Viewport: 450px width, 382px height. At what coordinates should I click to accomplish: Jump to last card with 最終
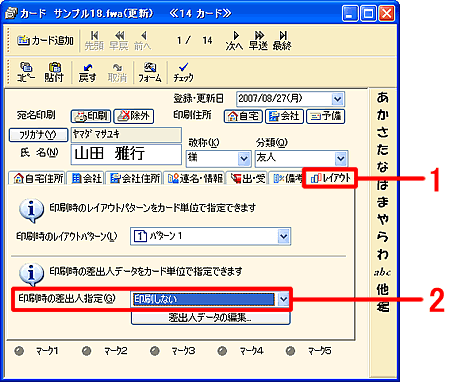[x=282, y=41]
